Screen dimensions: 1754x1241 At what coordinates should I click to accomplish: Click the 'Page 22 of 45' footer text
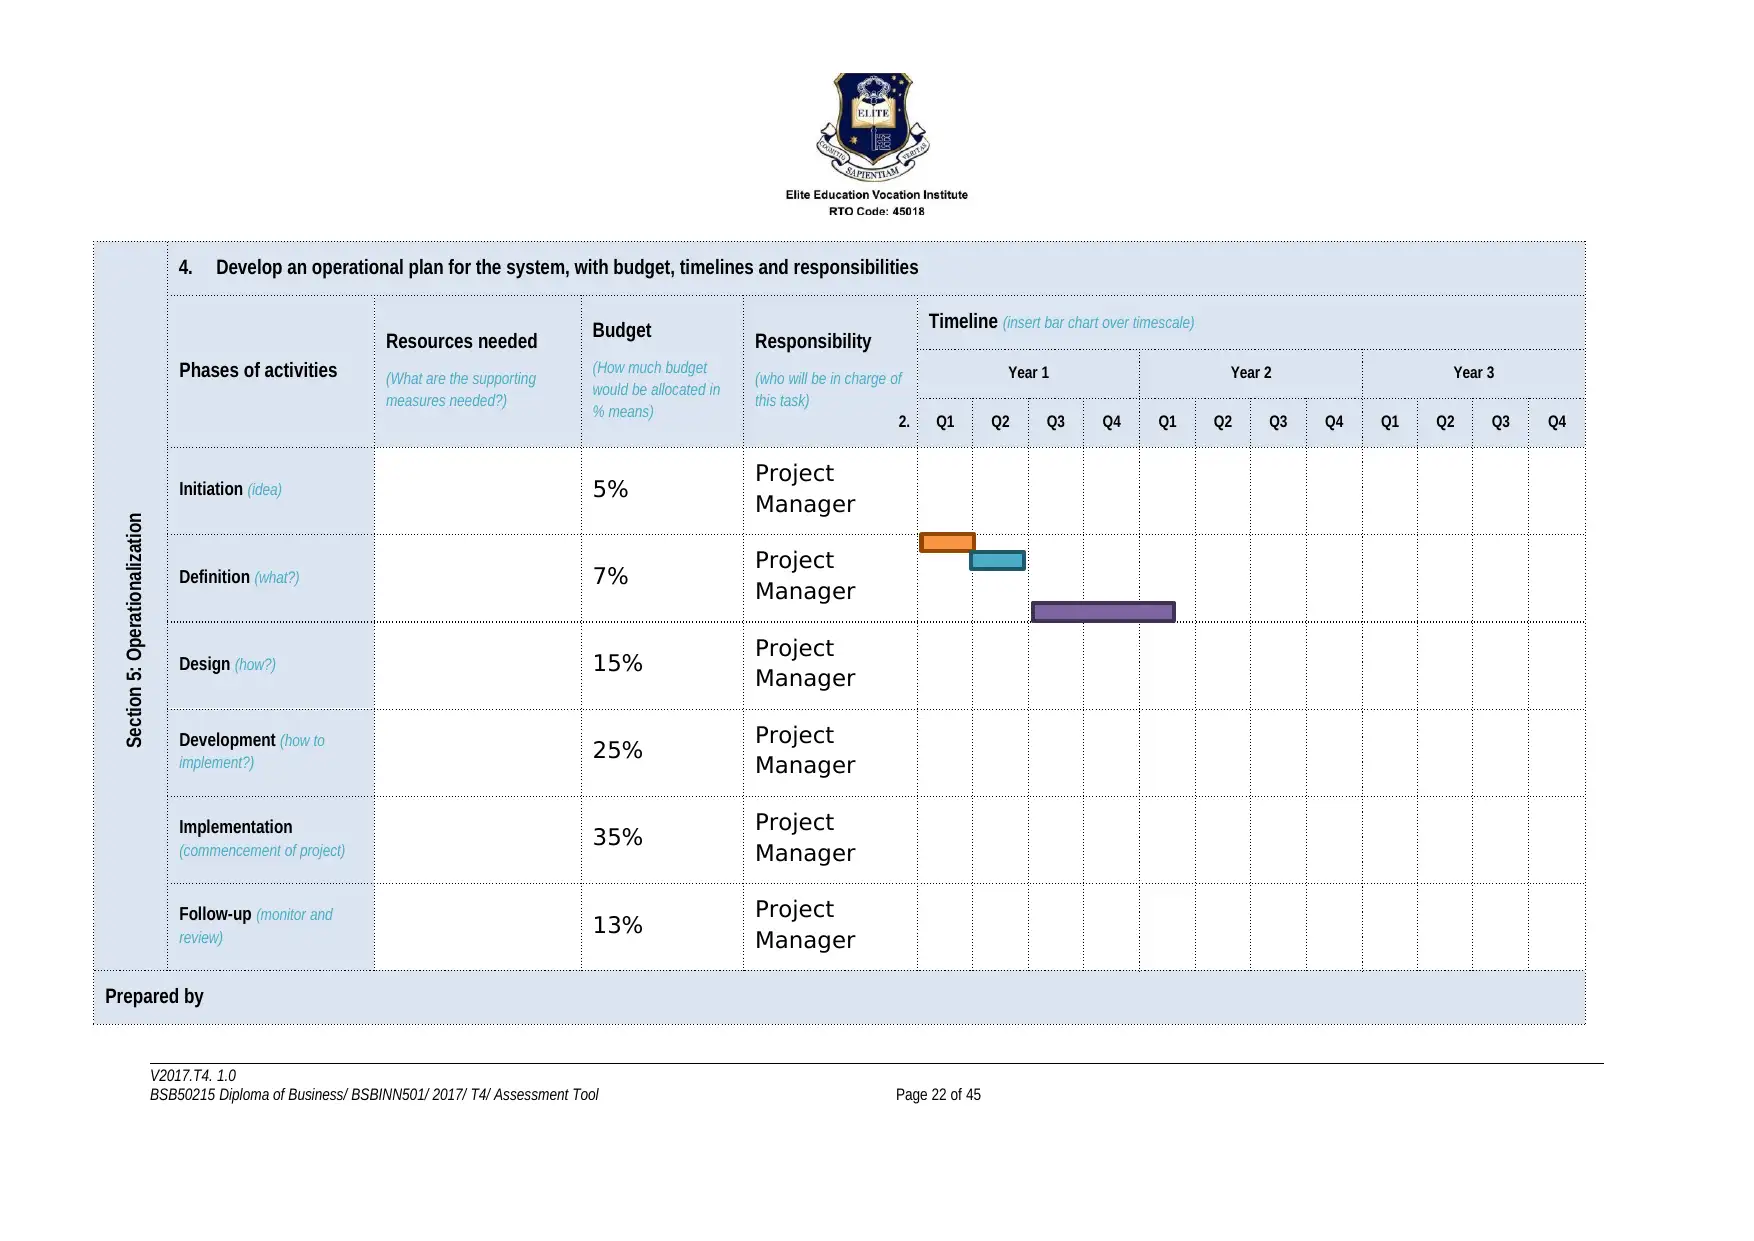point(938,1095)
